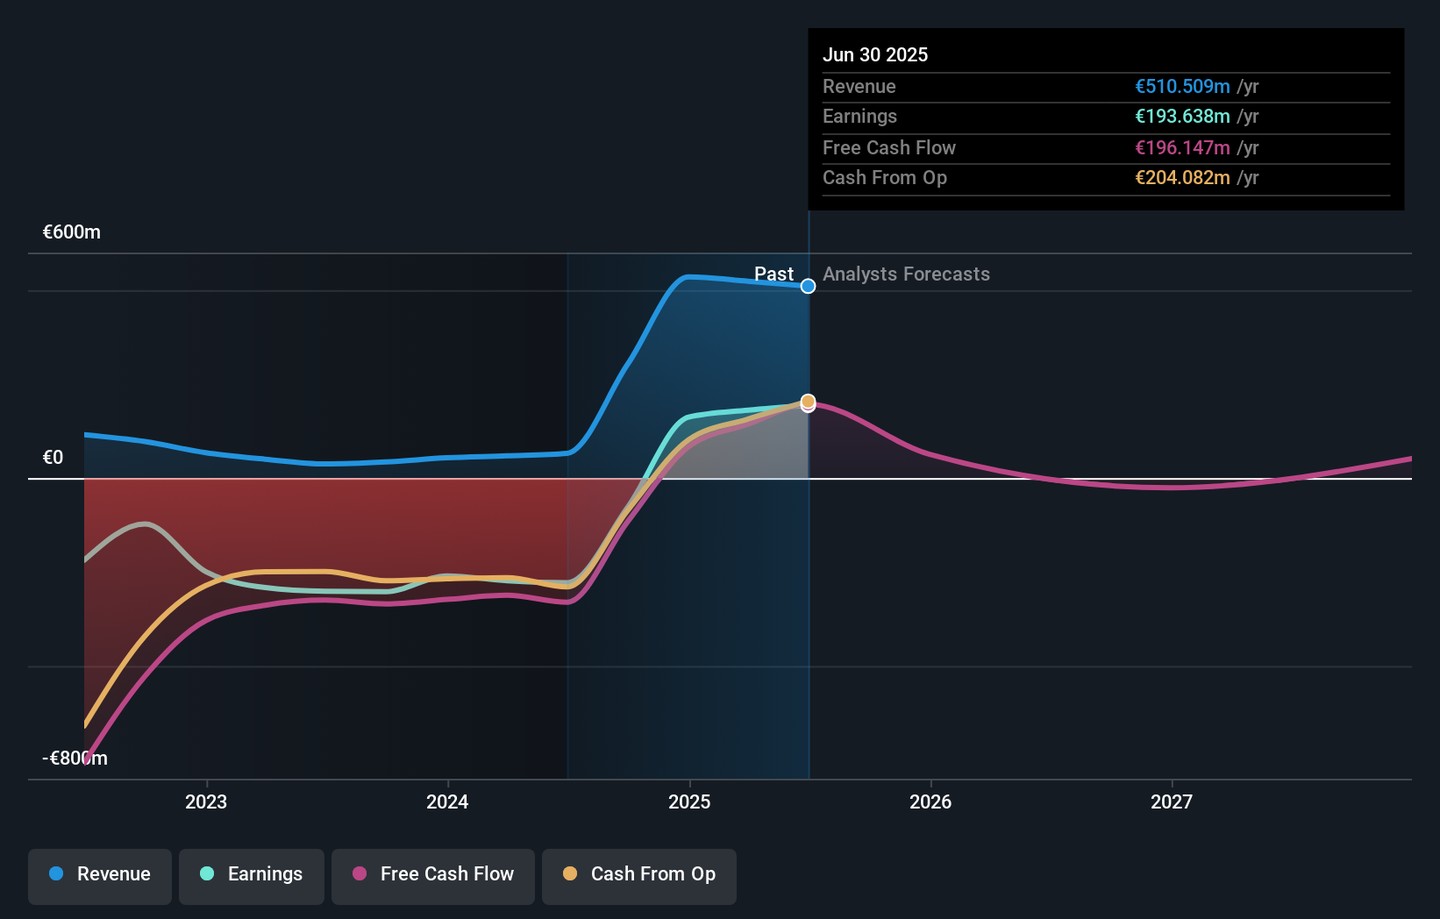This screenshot has height=919, width=1440.
Task: Click the Jun 30 2025 tooltip date
Action: [875, 55]
